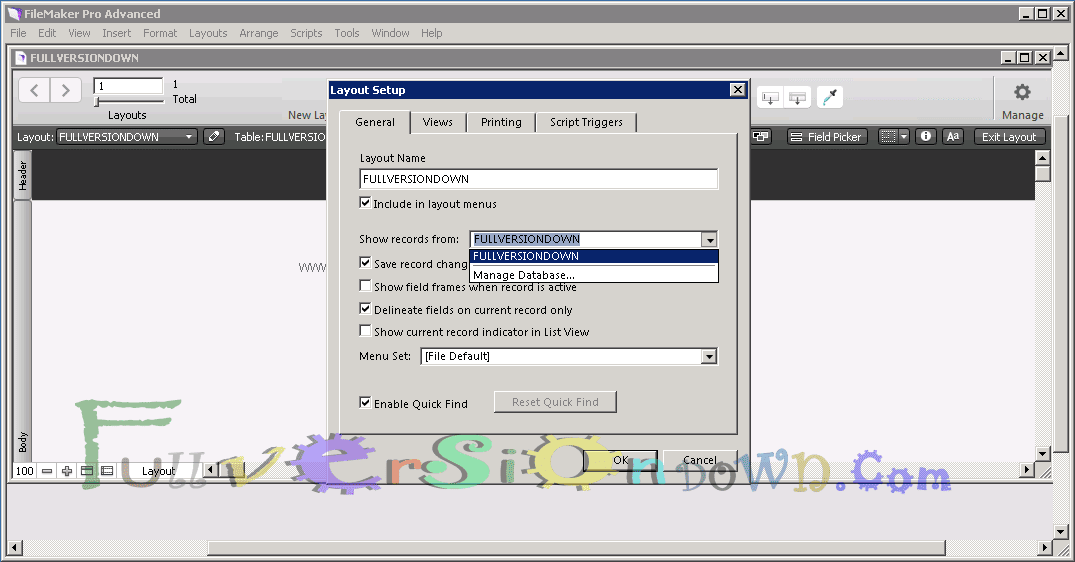Click the Exit Layout button
The width and height of the screenshot is (1075, 562).
(1009, 136)
